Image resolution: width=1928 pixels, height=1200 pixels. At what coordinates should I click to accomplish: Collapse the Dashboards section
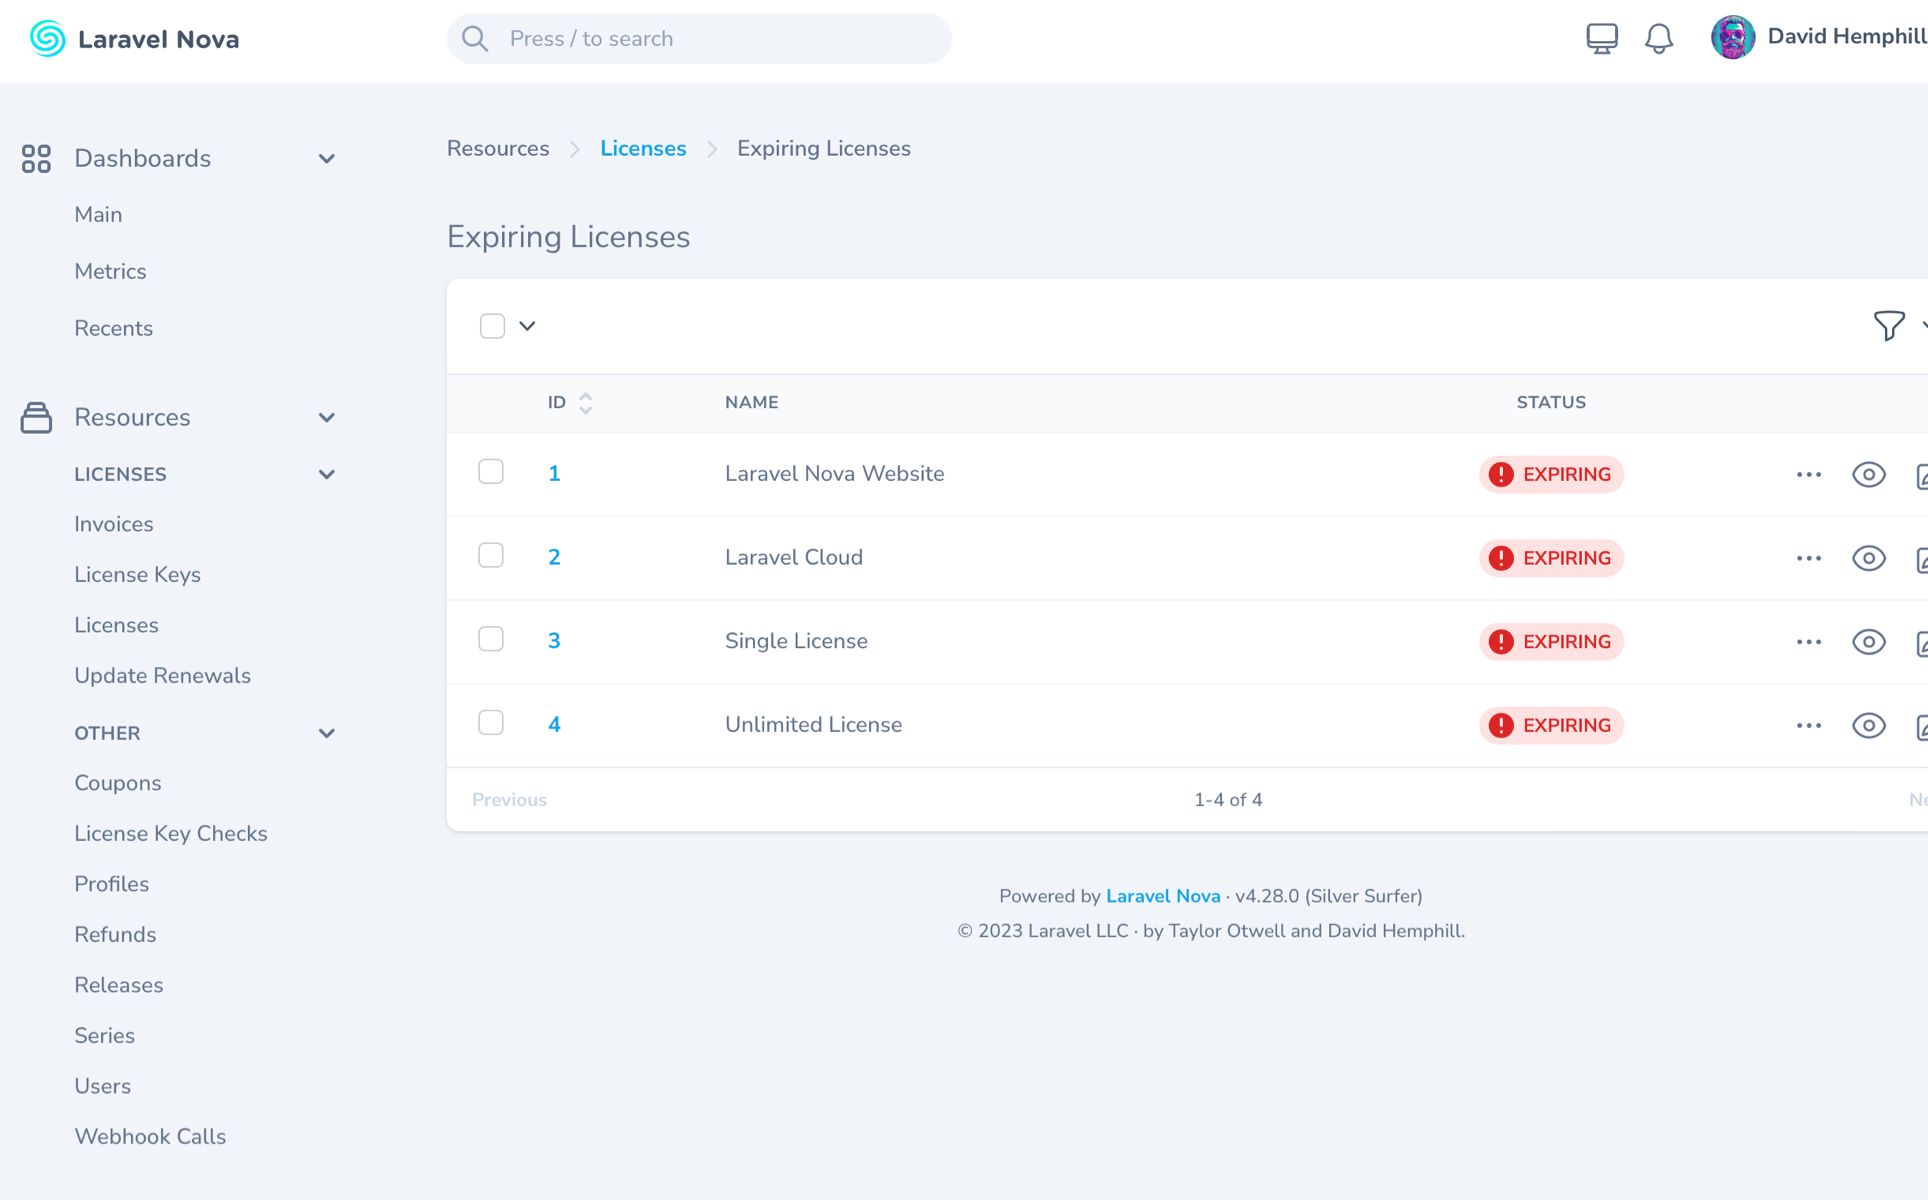tap(326, 159)
